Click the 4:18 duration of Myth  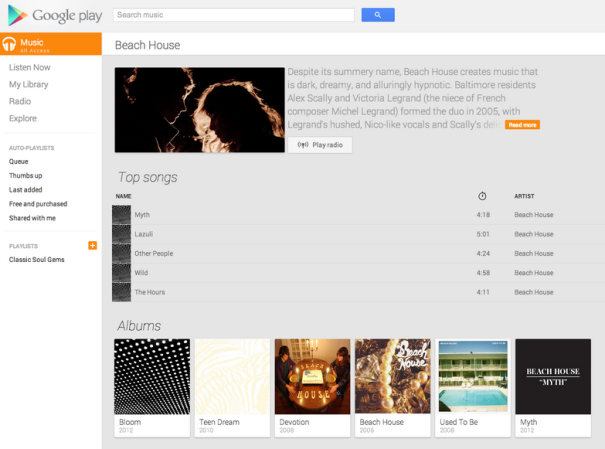[483, 214]
